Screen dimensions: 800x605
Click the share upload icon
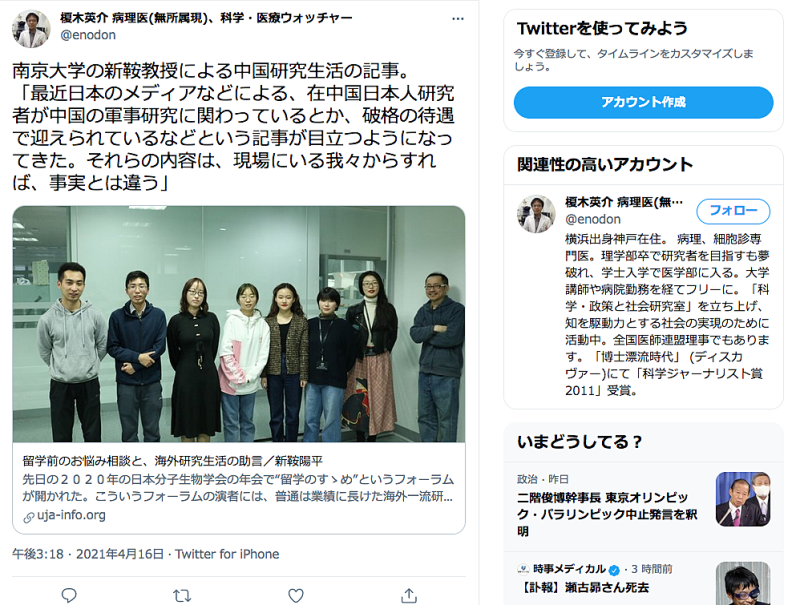[x=409, y=595]
